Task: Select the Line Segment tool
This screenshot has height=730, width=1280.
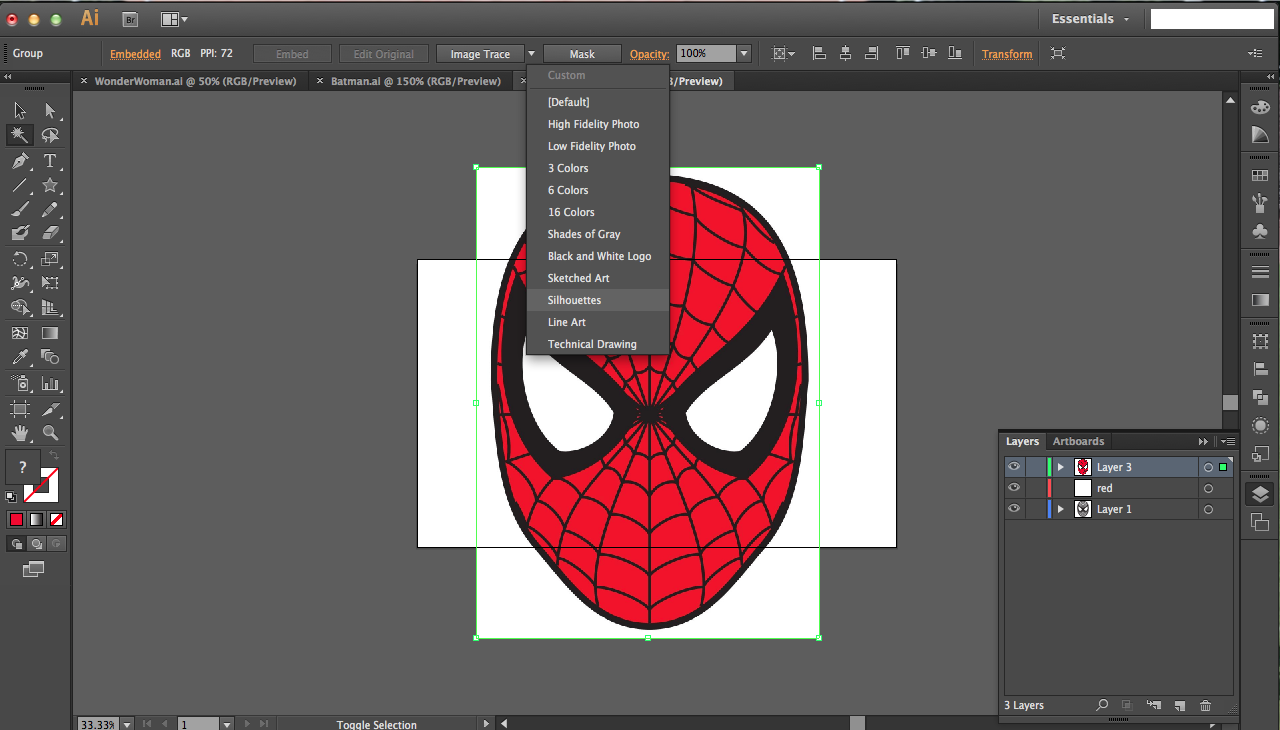Action: pos(20,185)
